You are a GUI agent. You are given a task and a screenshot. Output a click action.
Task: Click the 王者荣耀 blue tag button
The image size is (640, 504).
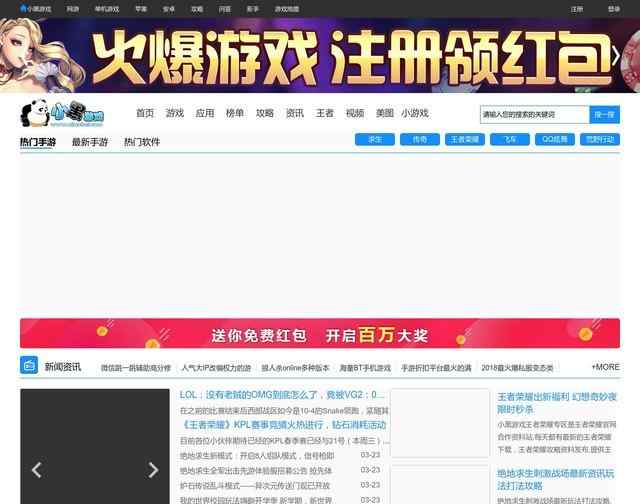tap(465, 140)
